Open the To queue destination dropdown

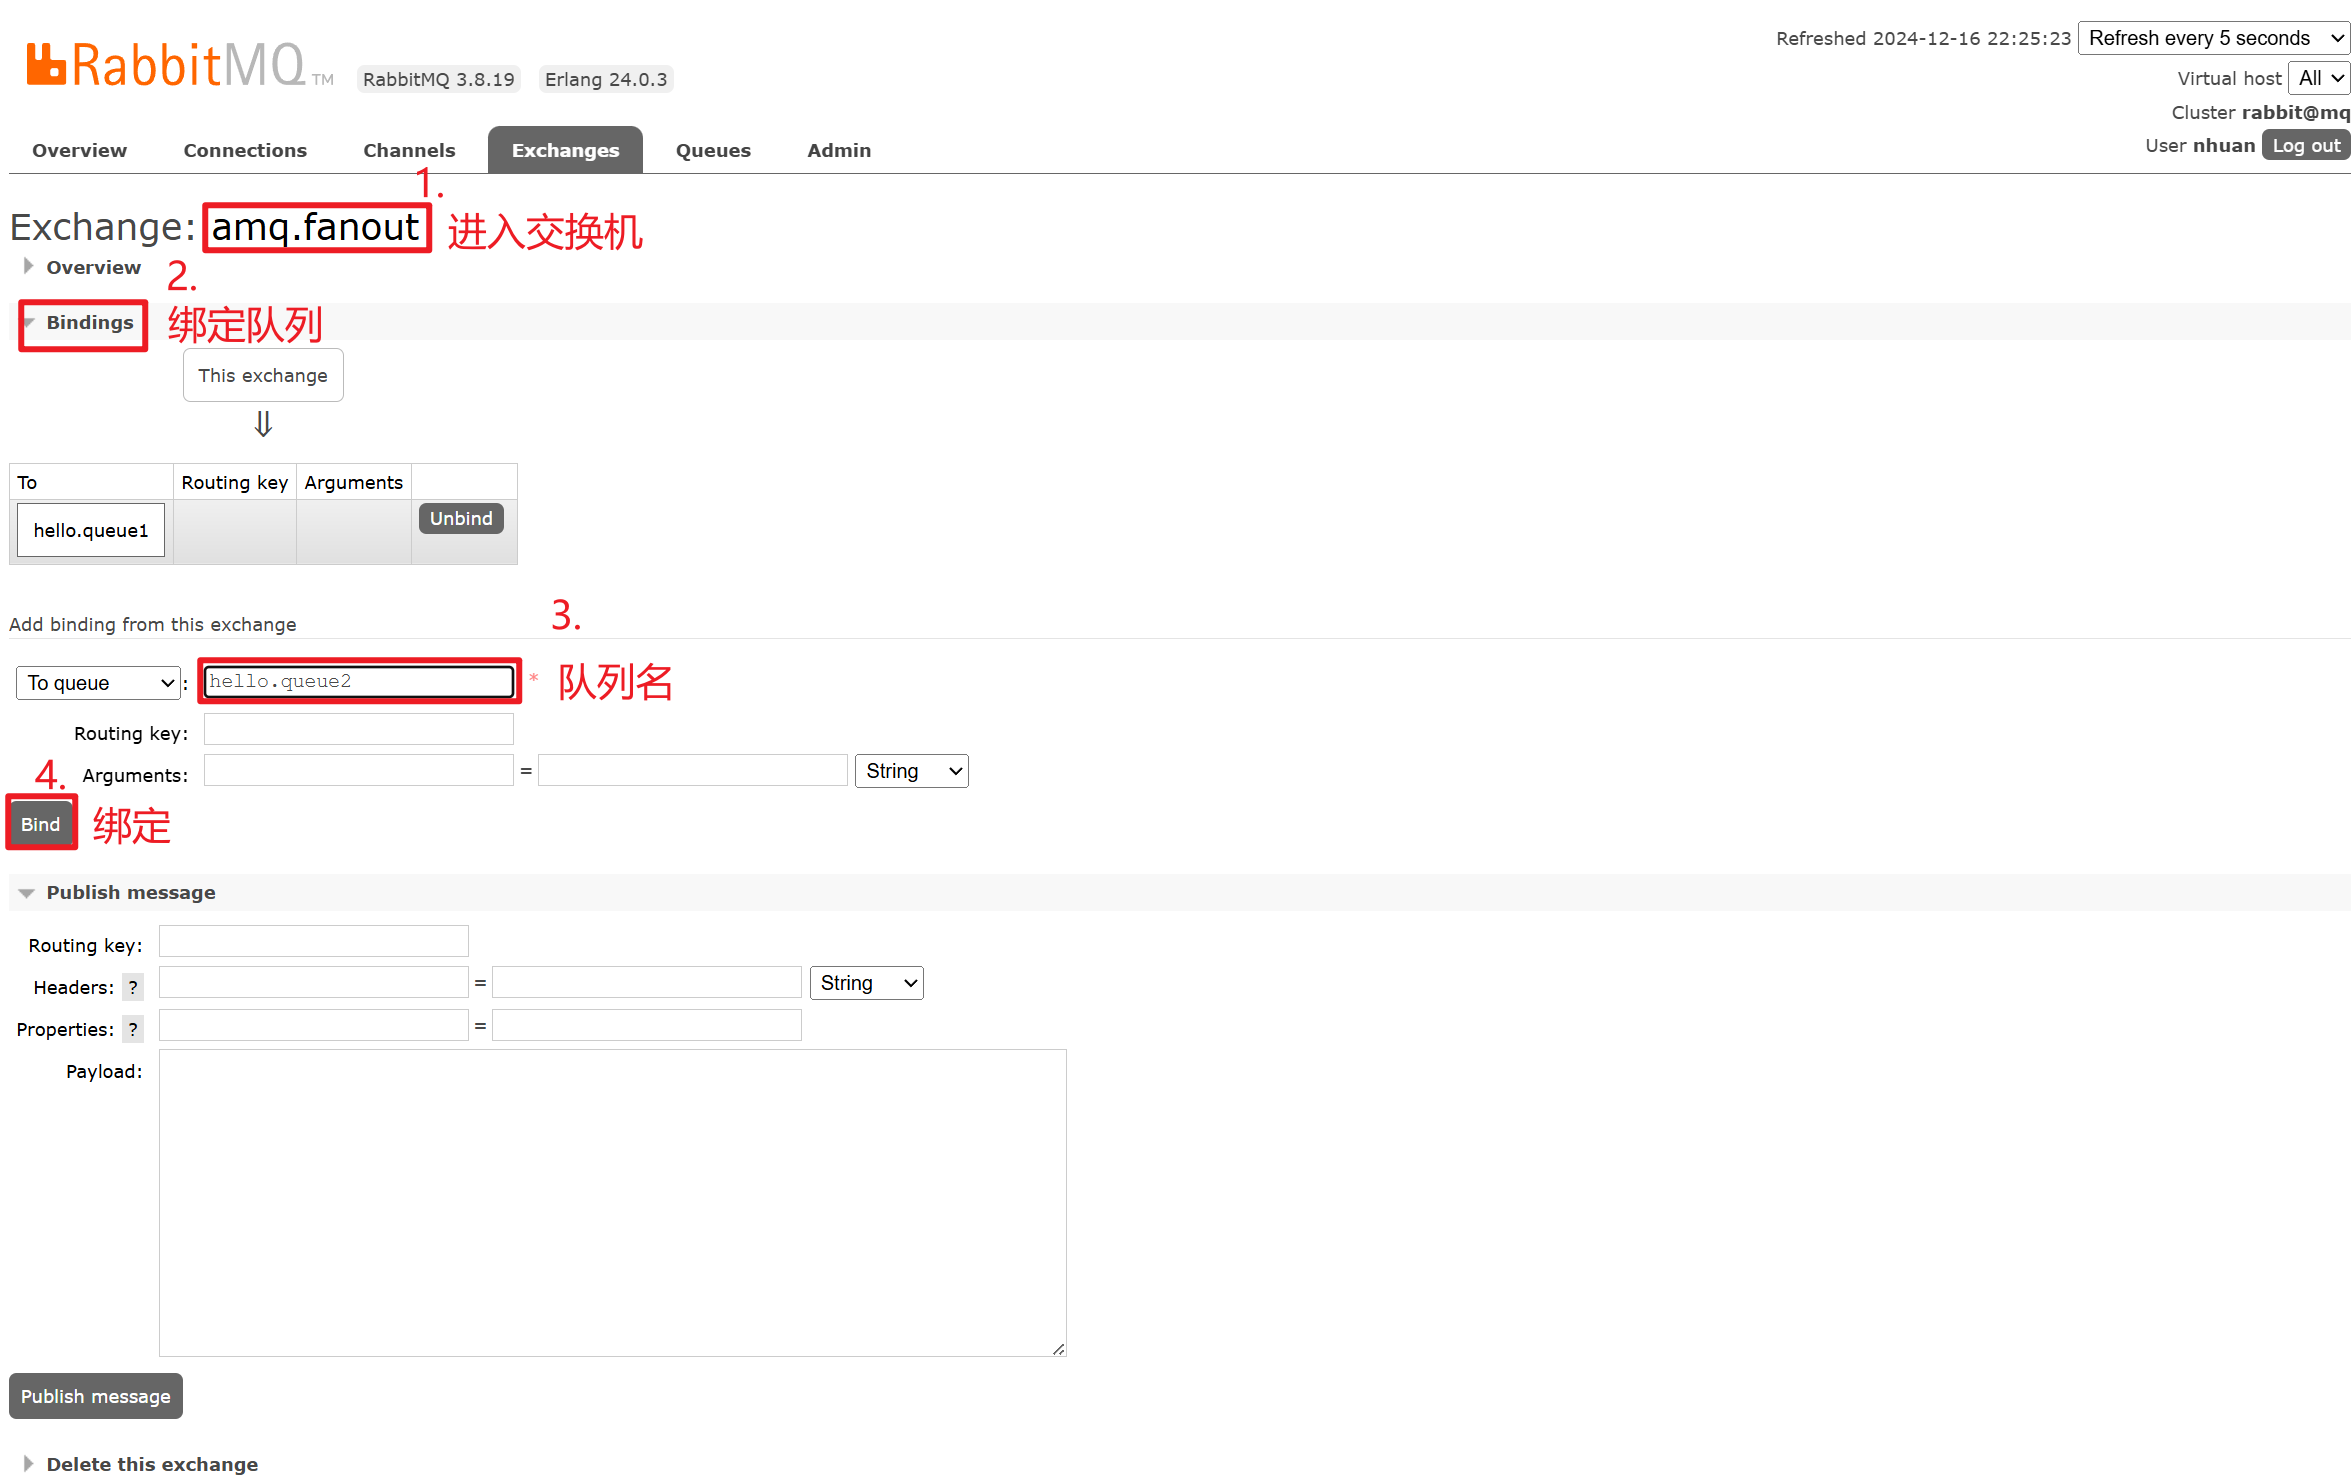click(x=98, y=683)
